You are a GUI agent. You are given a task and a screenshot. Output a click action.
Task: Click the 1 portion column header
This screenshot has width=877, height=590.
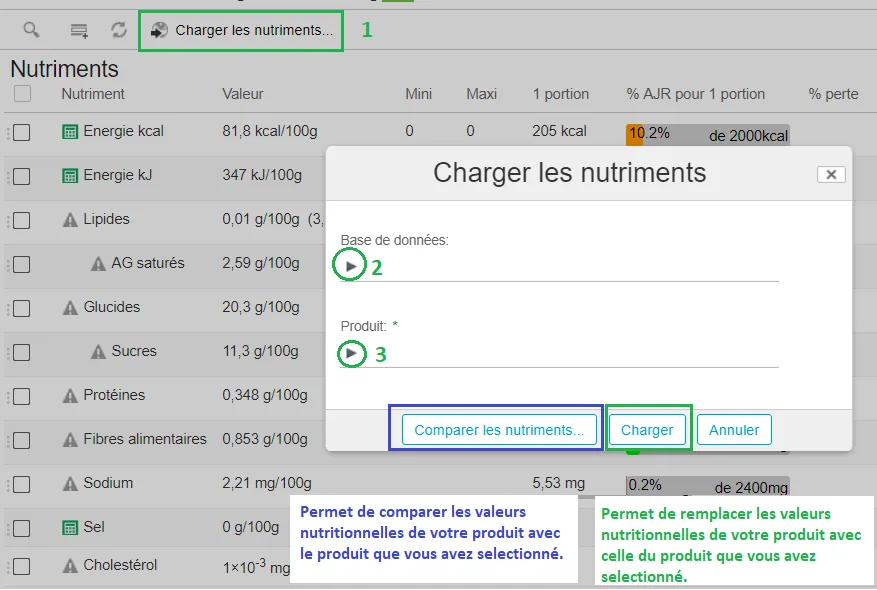point(560,94)
